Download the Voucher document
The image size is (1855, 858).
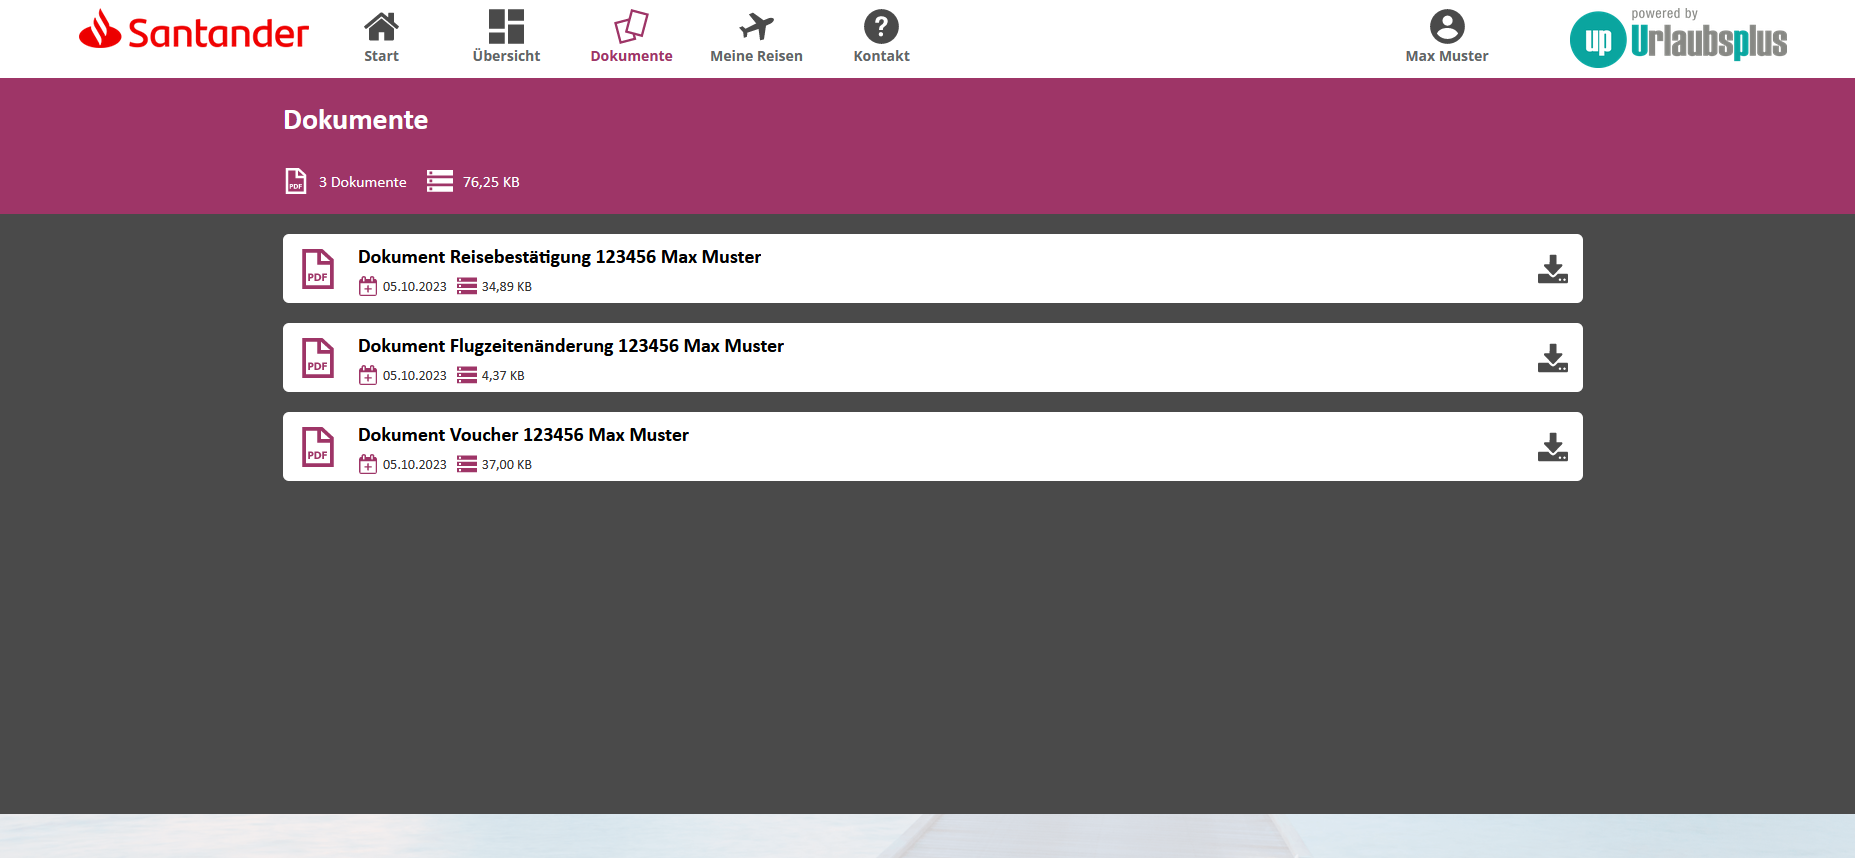point(1552,447)
